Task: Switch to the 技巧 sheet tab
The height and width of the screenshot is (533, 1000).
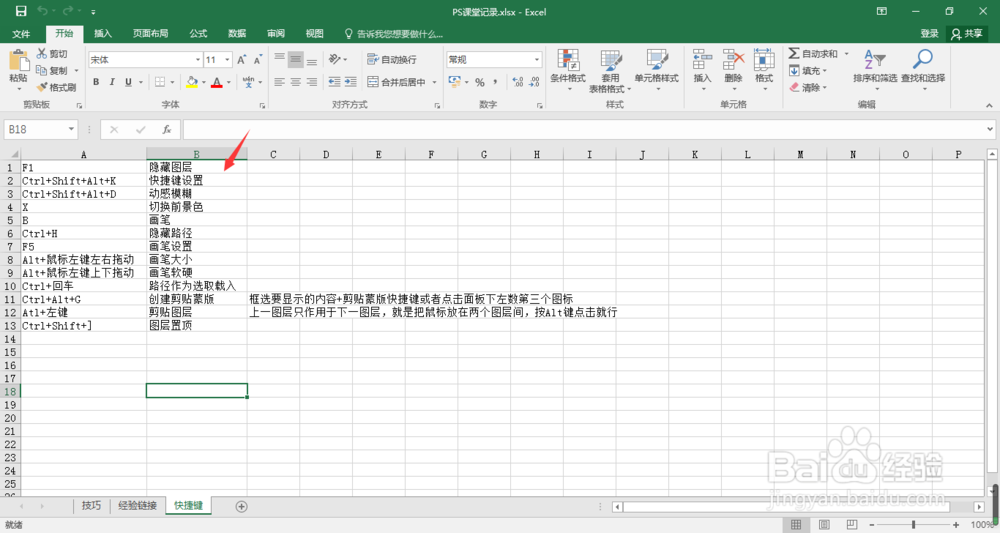Action: (91, 506)
